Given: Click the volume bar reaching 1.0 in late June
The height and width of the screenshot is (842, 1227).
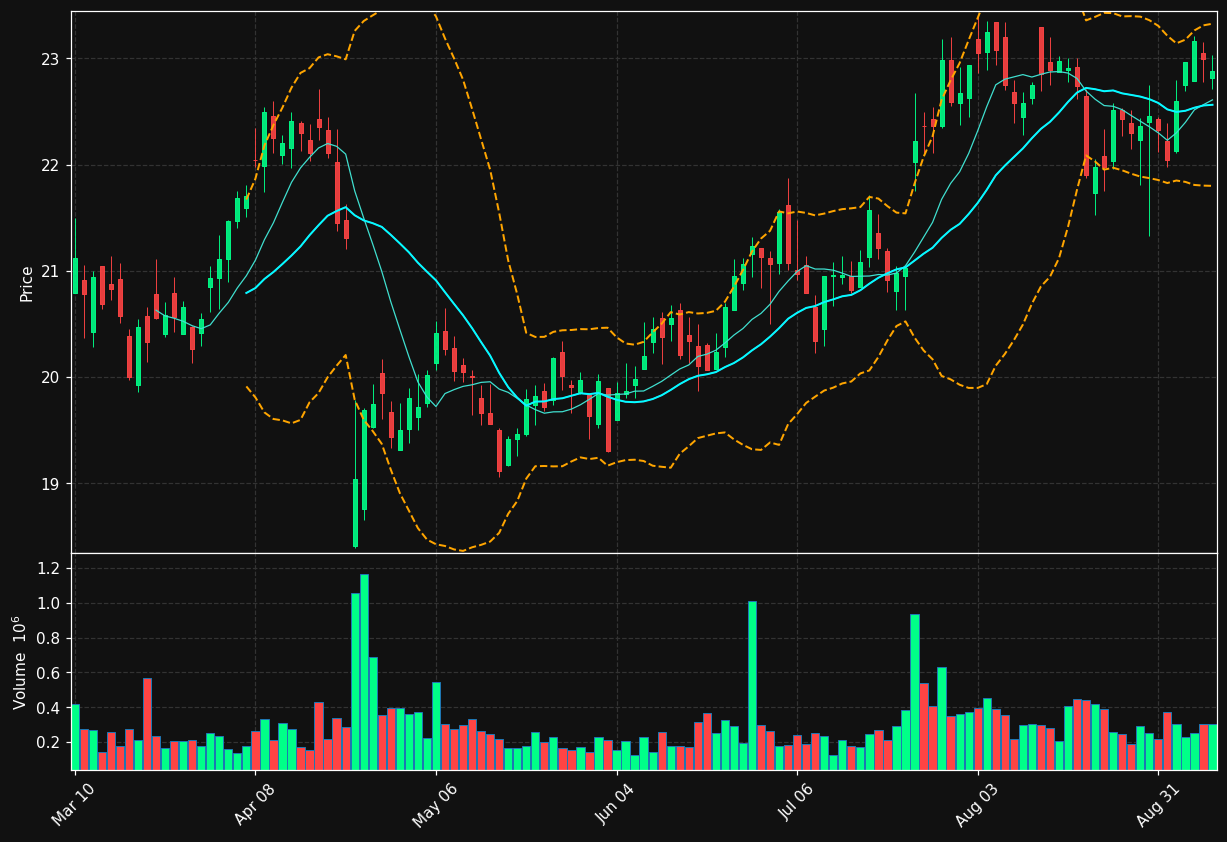Looking at the screenshot, I should click(752, 686).
